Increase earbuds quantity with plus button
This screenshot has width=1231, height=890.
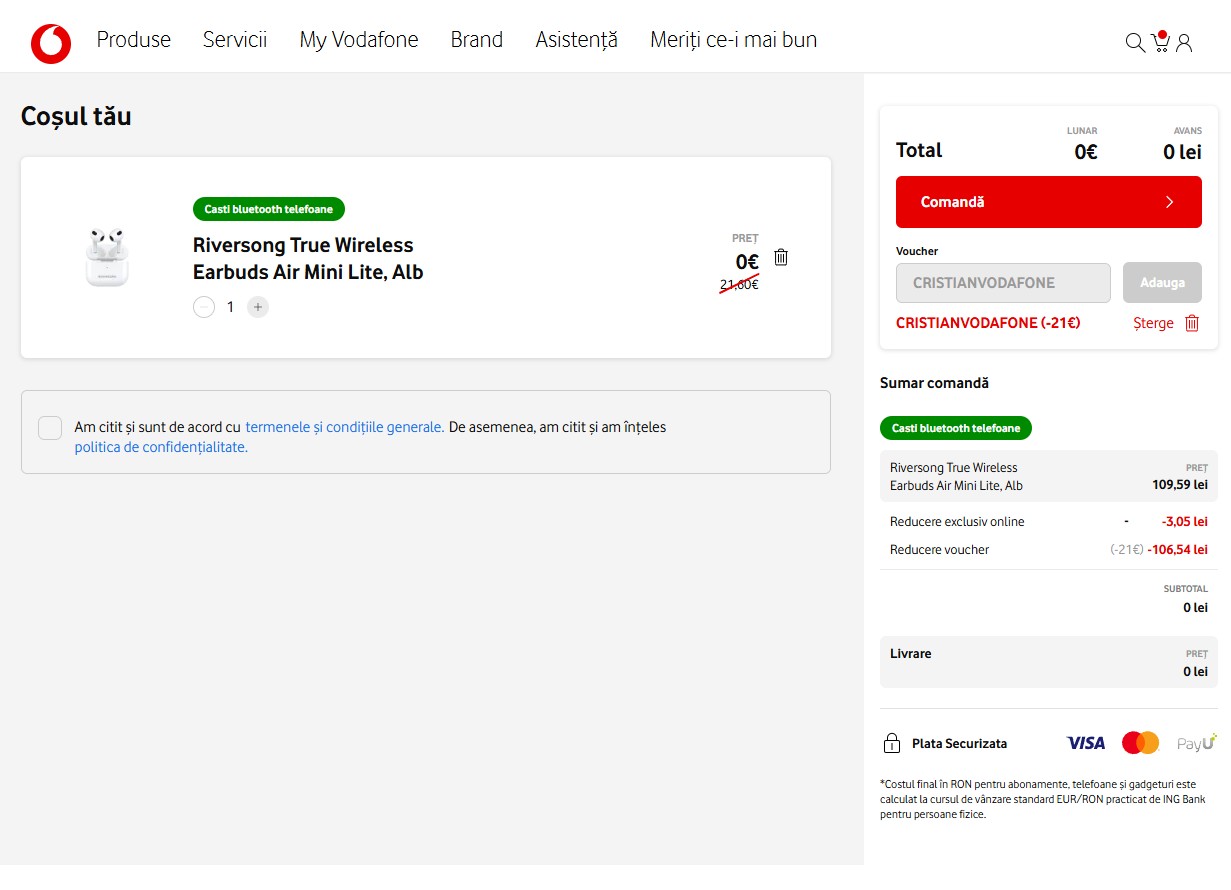coord(258,307)
